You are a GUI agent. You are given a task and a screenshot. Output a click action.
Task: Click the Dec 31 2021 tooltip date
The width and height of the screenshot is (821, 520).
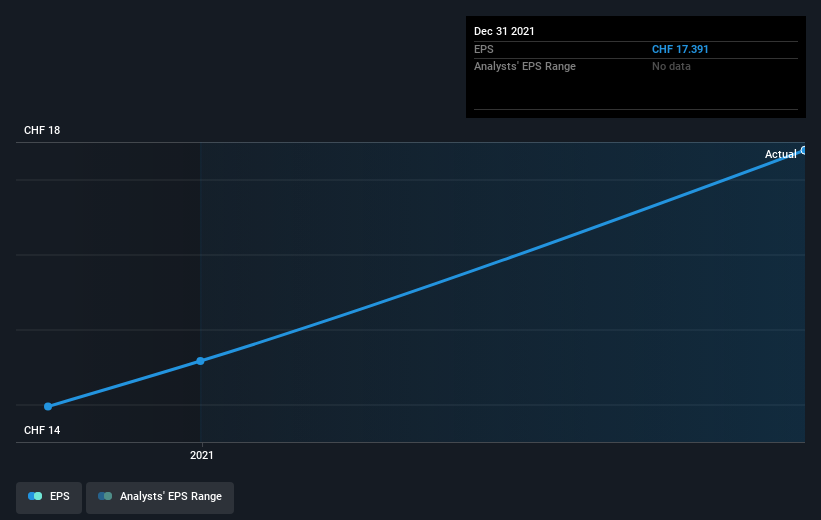504,31
